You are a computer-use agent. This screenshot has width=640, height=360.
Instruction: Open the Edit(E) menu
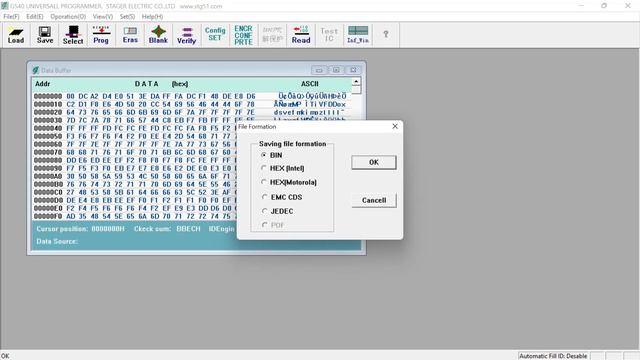point(35,16)
